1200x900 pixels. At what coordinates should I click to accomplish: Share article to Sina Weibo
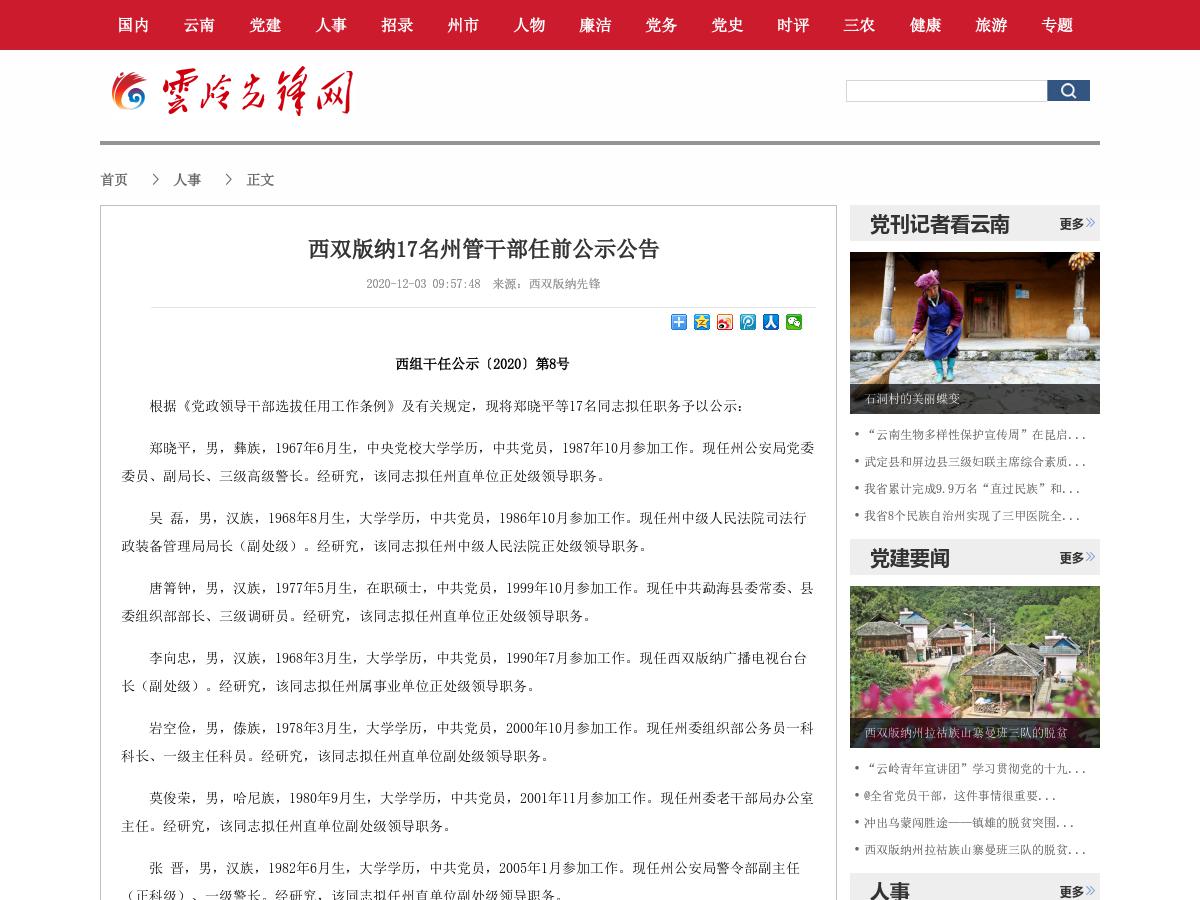coord(724,322)
